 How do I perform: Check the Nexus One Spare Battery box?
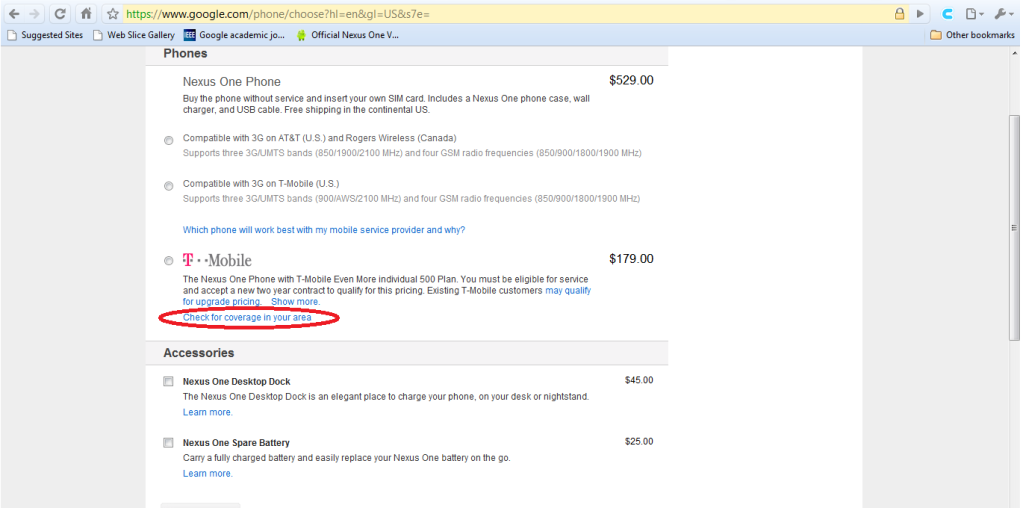tap(168, 443)
